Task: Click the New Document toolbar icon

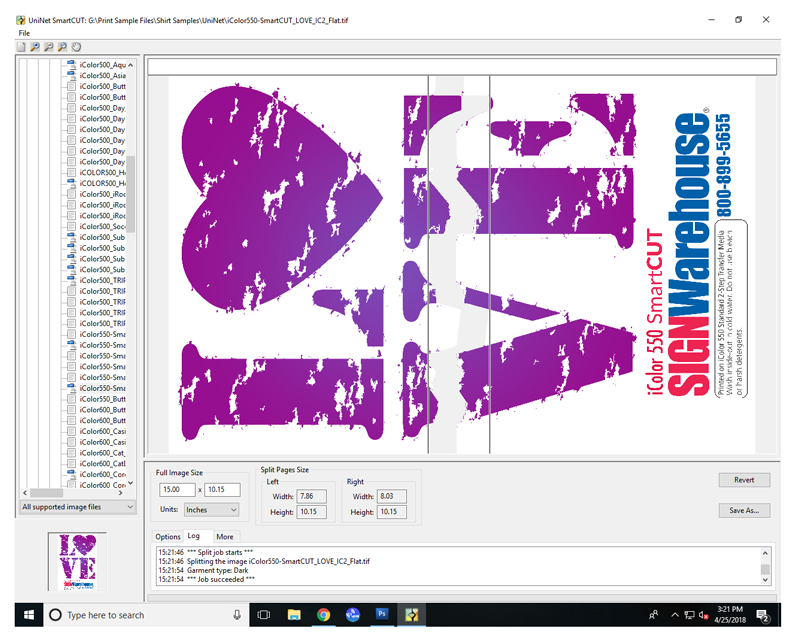Action: tap(21, 47)
